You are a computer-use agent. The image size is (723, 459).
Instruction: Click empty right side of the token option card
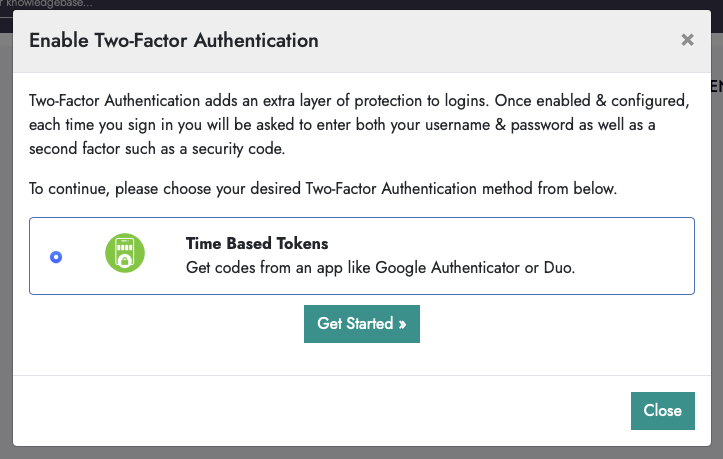coord(640,256)
